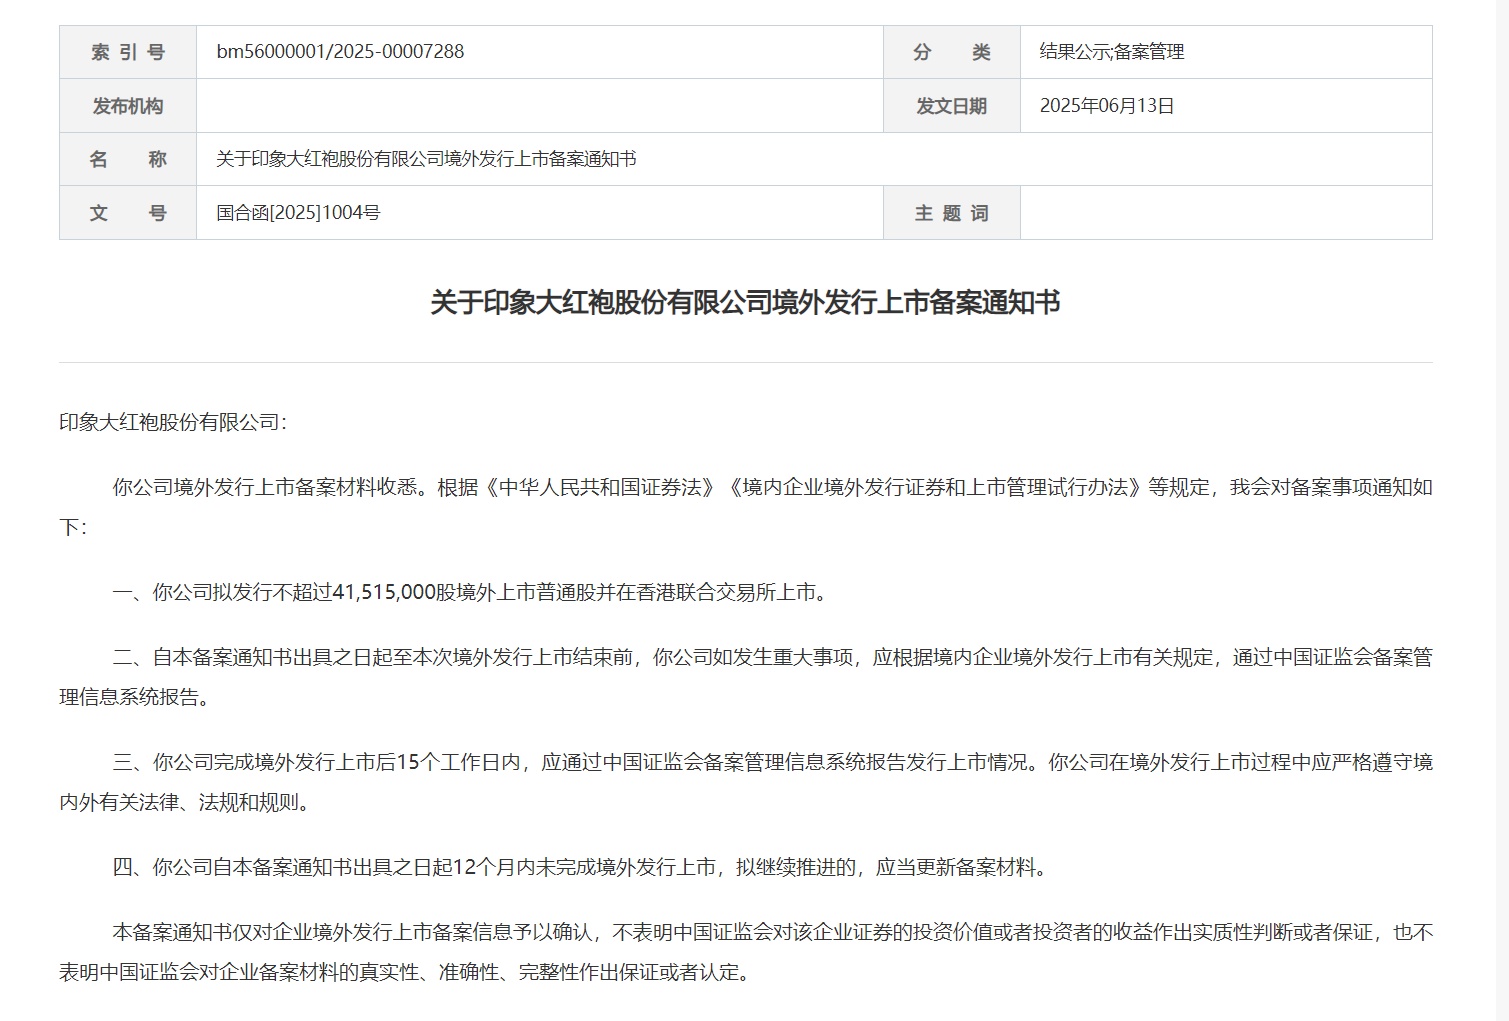1509x1021 pixels.
Task: Click the closing paragraph starting 本备案通知书仅对
Action: 746,952
